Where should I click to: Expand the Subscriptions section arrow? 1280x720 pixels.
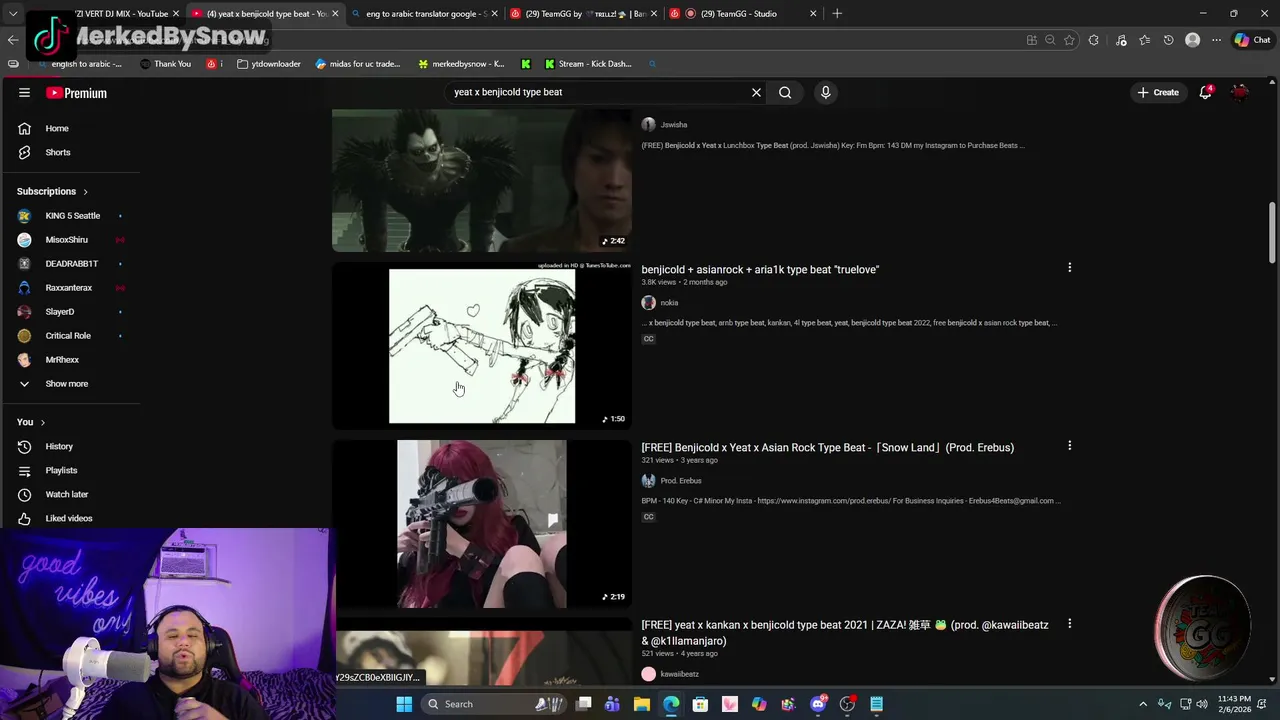pos(85,191)
